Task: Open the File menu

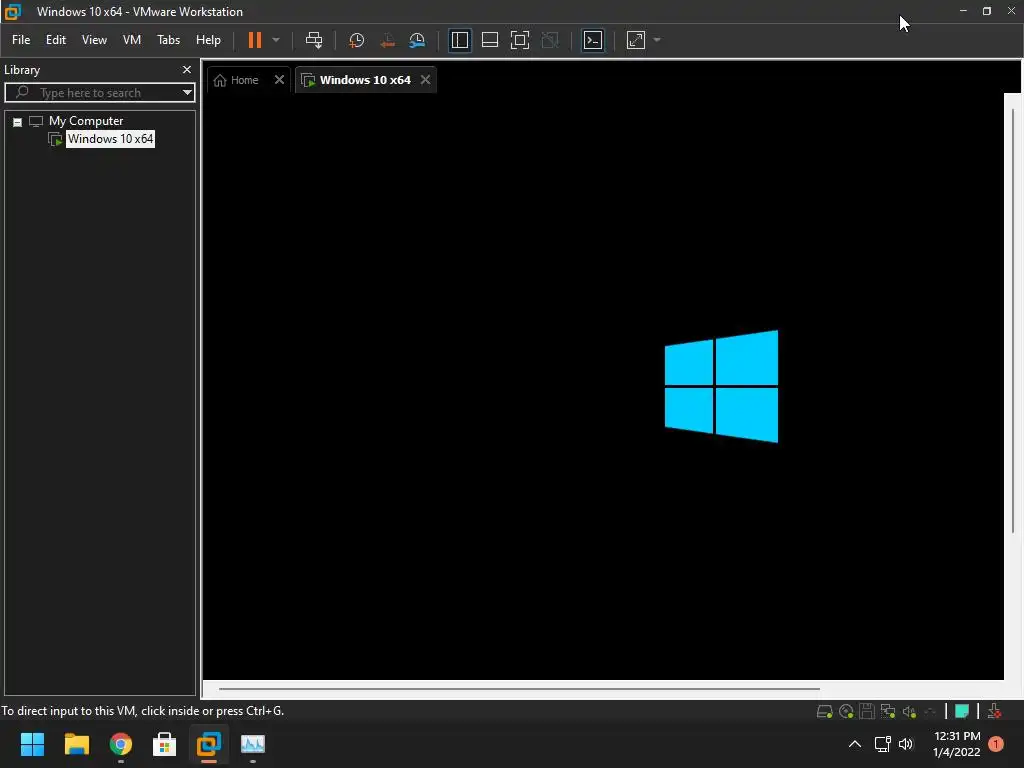Action: click(21, 40)
